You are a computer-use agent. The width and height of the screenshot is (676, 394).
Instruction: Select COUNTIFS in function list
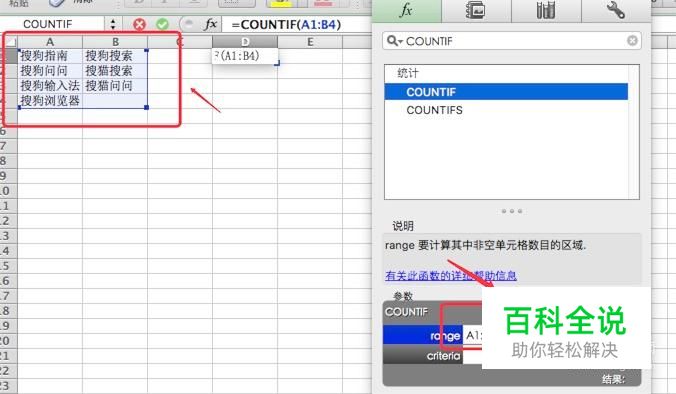pyautogui.click(x=506, y=110)
